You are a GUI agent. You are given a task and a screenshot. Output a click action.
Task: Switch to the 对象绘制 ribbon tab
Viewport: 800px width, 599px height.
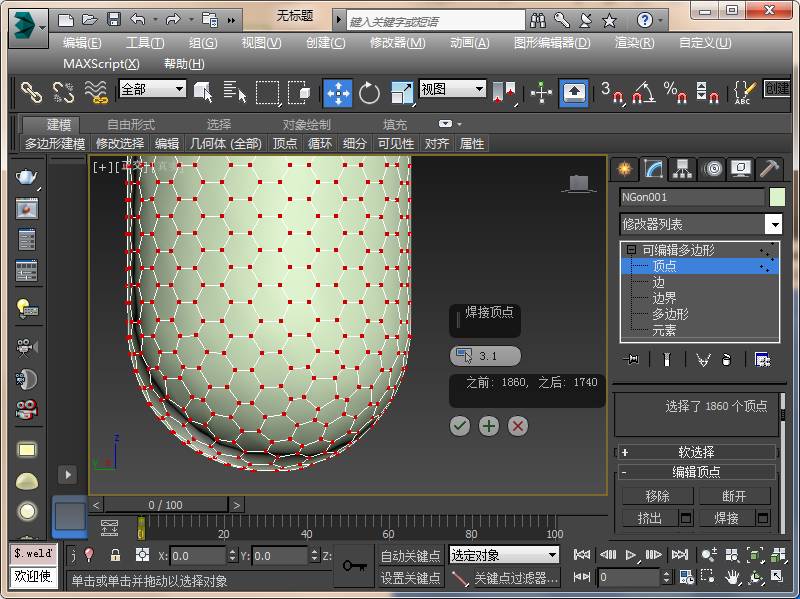click(307, 124)
